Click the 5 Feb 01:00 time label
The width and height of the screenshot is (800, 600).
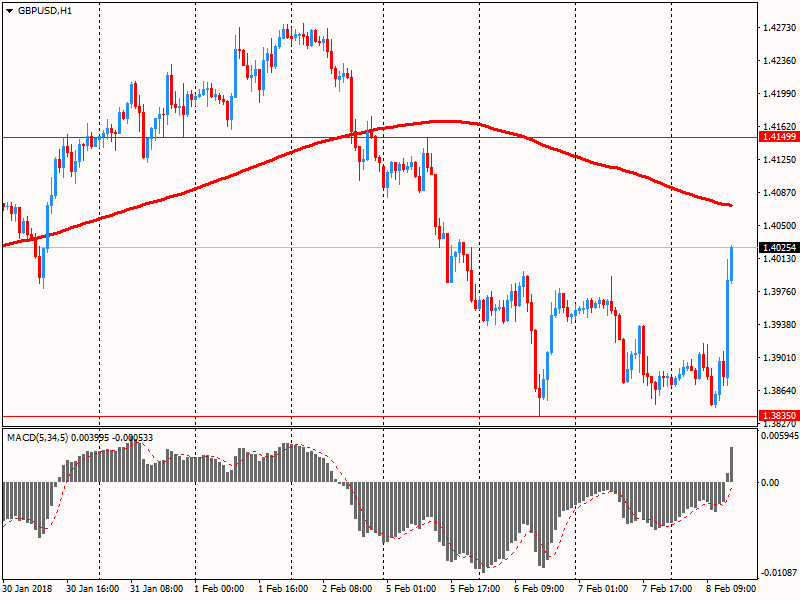411,588
